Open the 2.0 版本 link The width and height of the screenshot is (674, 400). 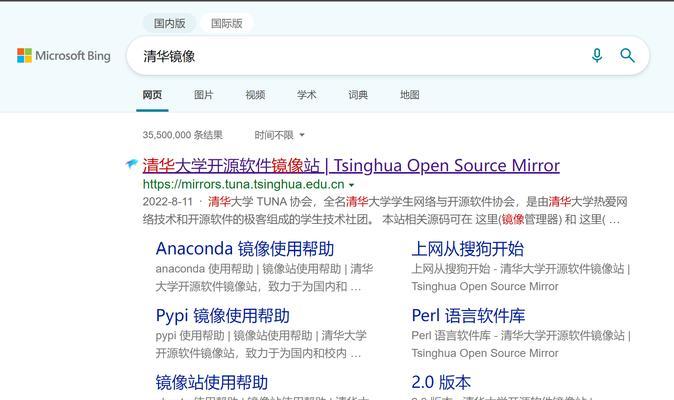(x=441, y=382)
